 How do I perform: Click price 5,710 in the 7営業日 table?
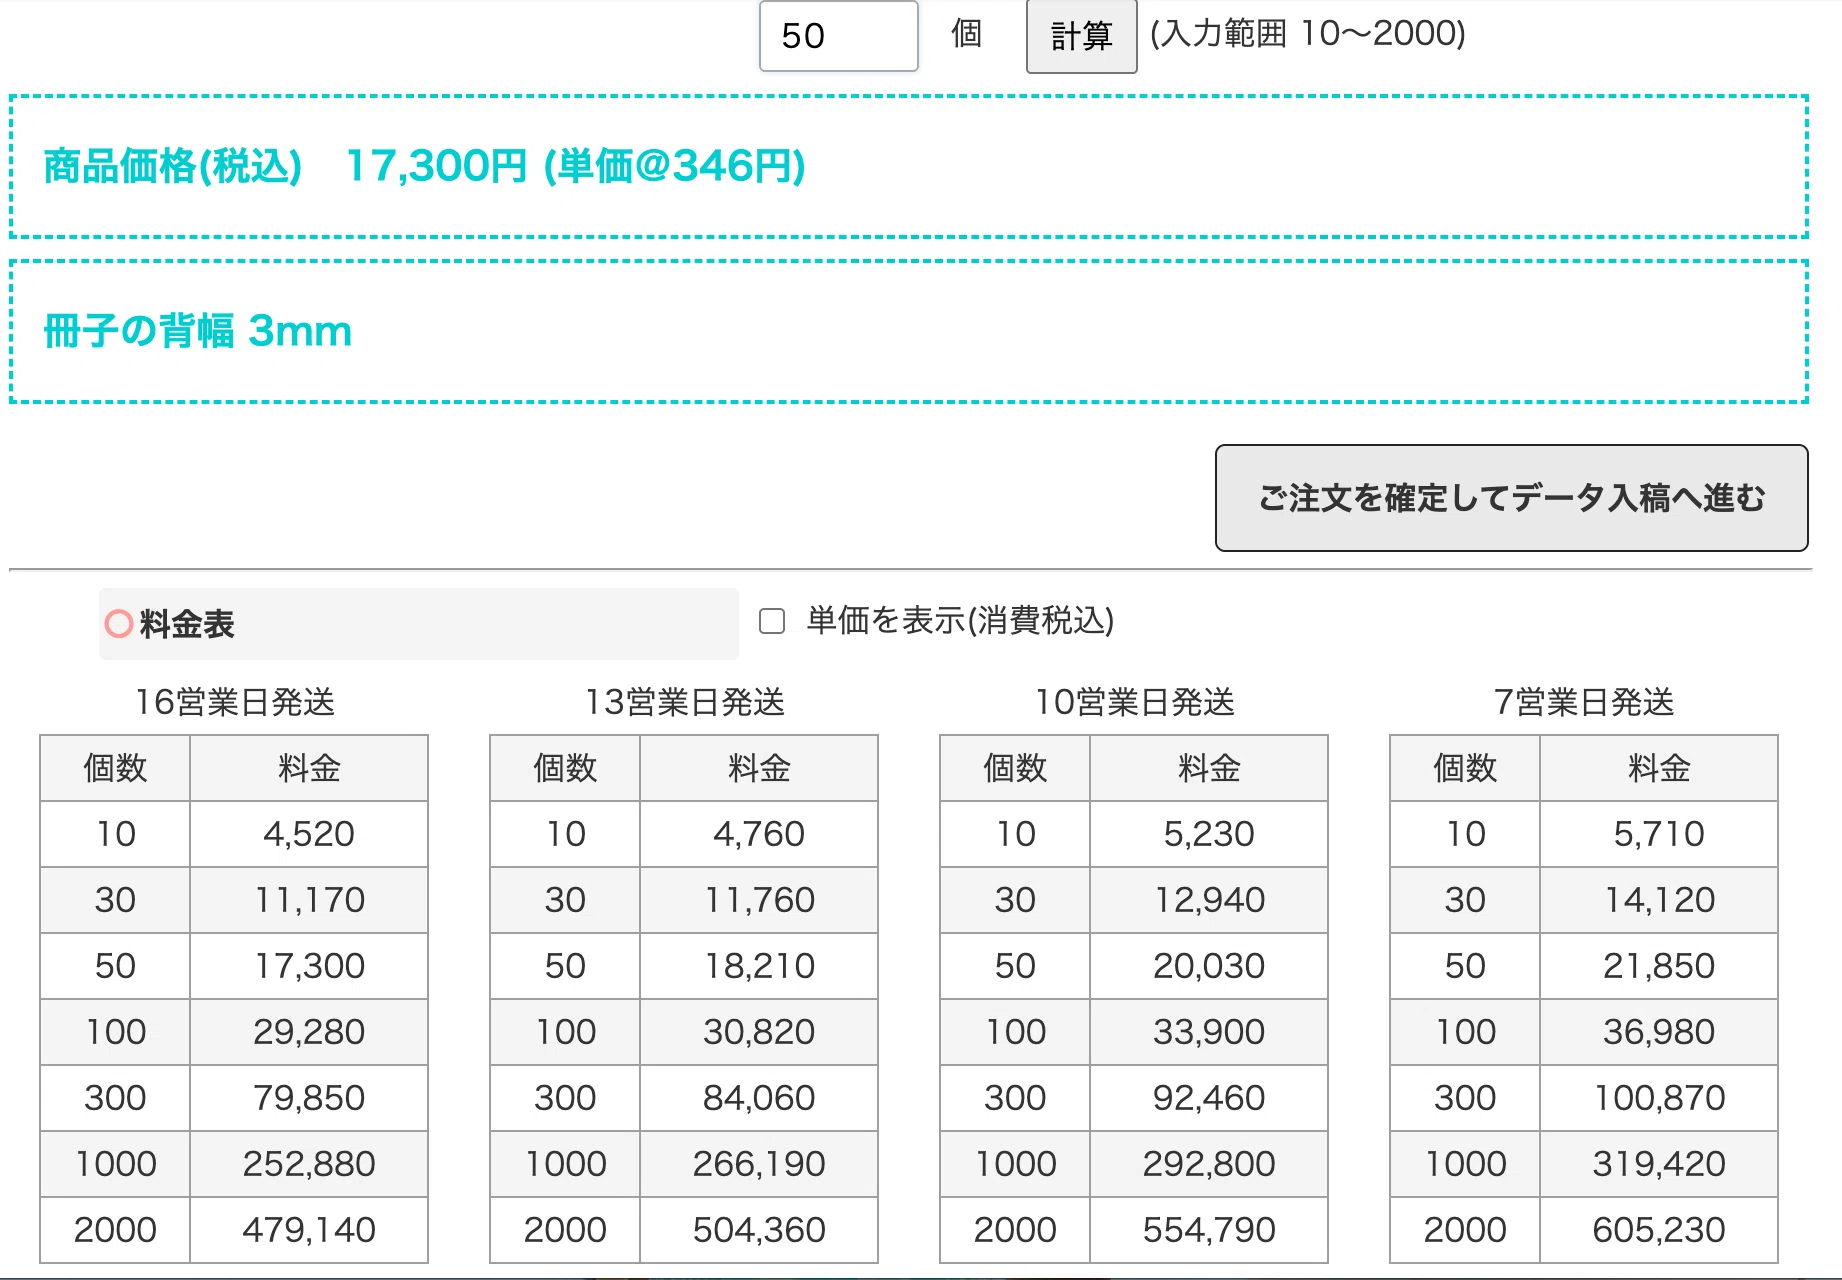click(1659, 834)
